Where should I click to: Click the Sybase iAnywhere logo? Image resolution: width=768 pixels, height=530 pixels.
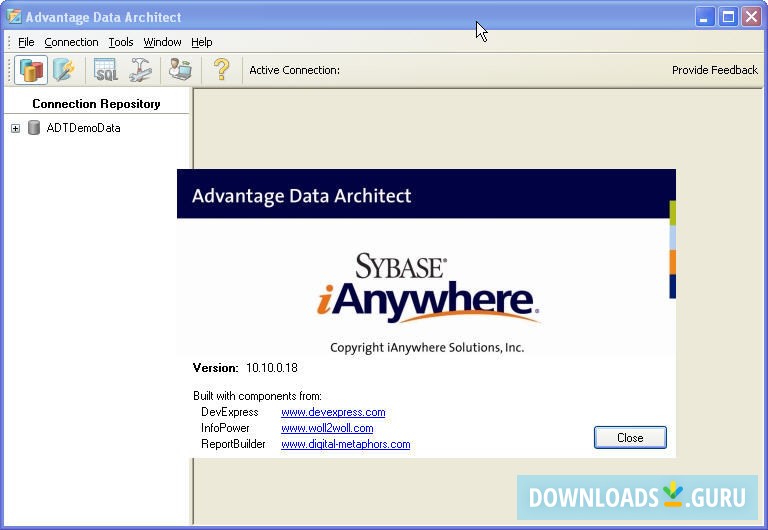click(428, 288)
